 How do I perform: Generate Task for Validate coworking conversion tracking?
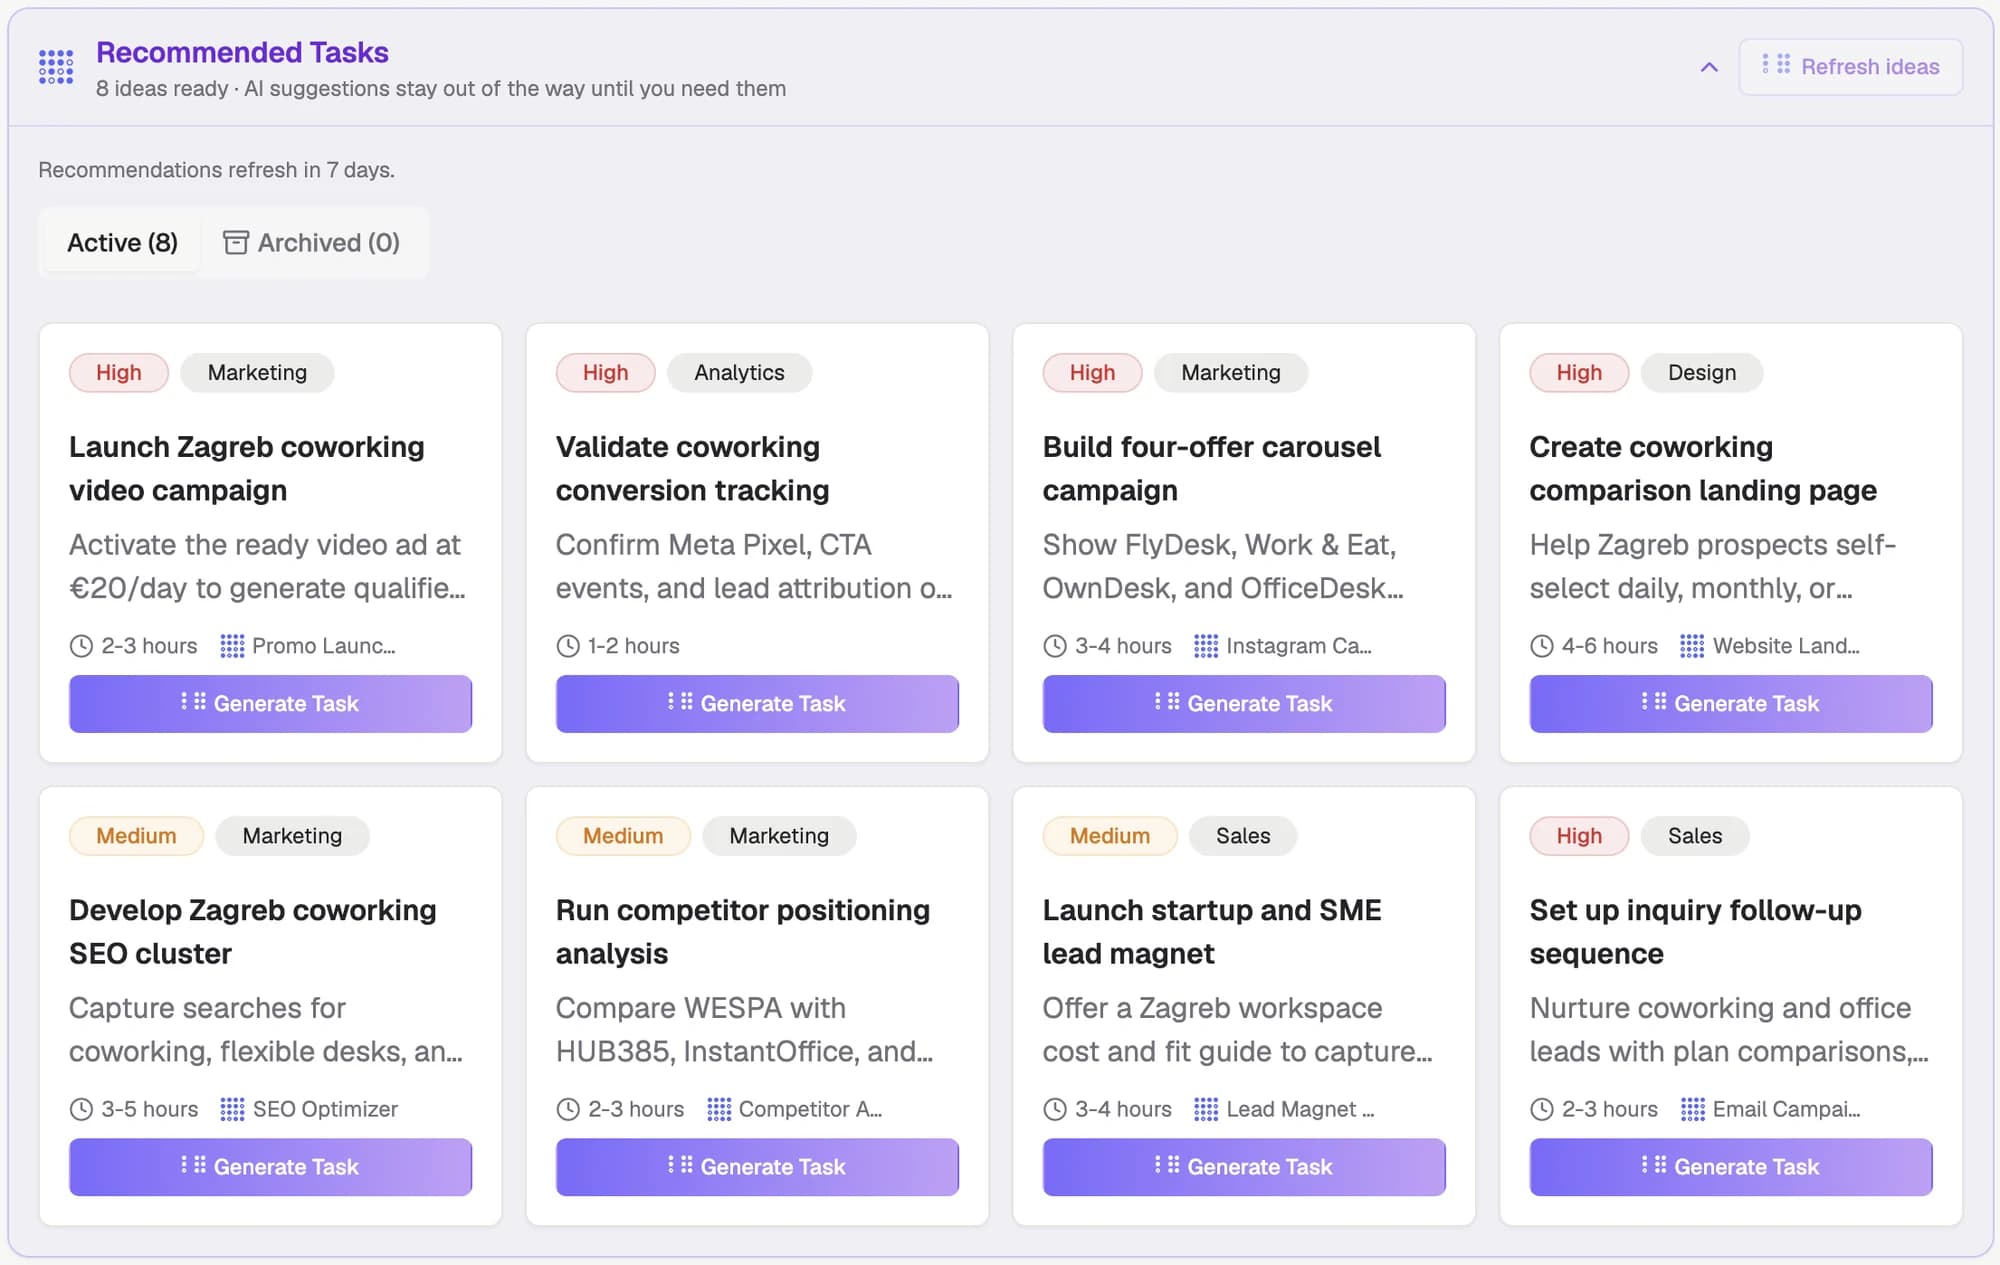click(x=757, y=703)
